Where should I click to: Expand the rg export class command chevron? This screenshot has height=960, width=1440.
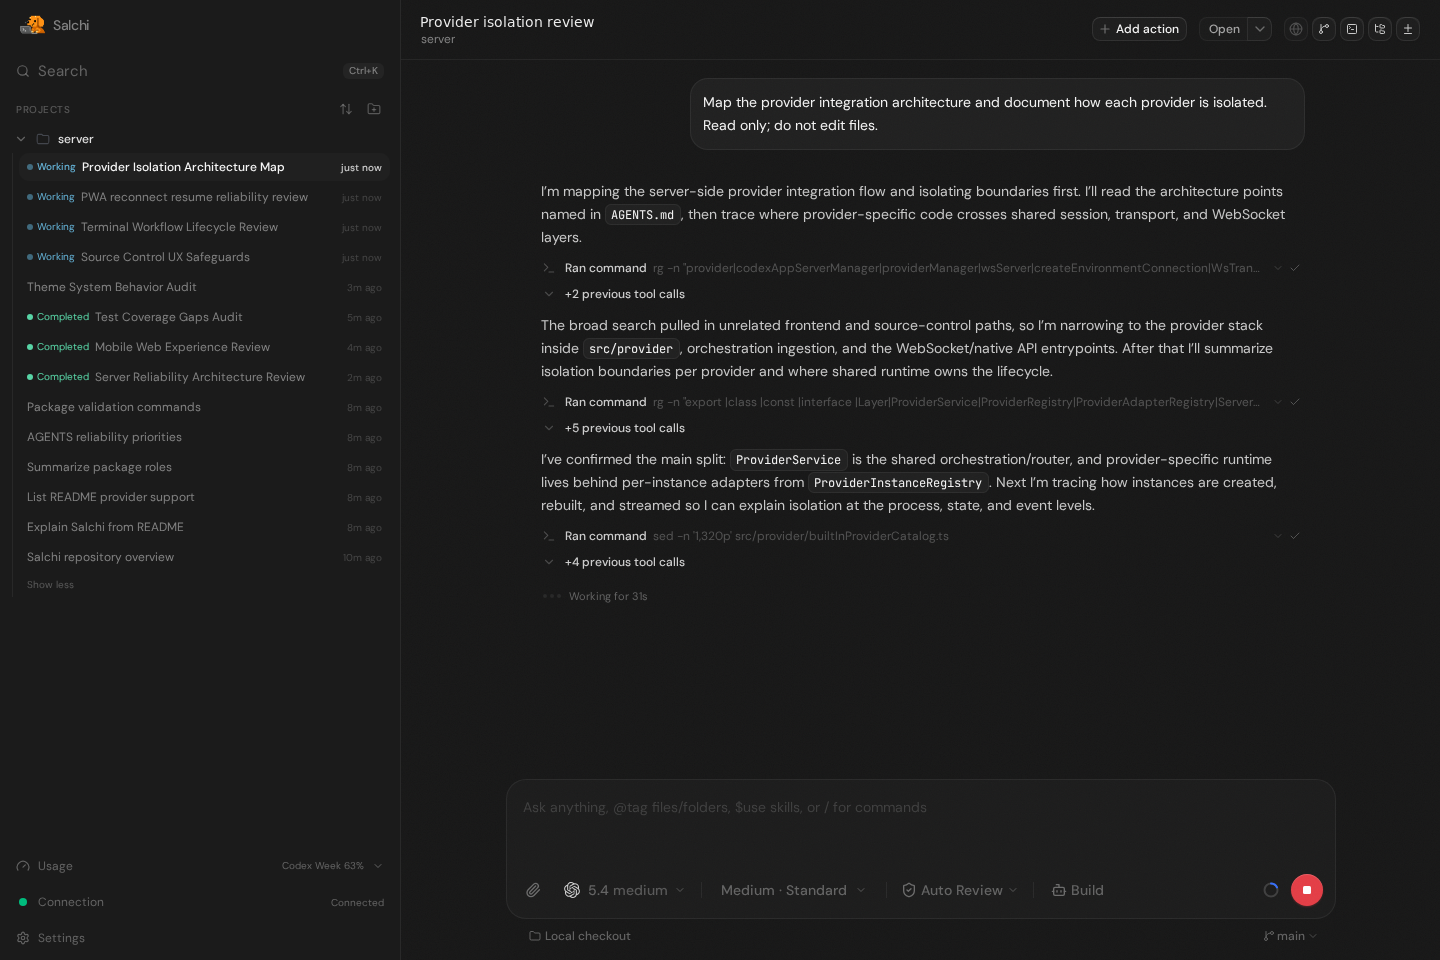tap(1277, 402)
